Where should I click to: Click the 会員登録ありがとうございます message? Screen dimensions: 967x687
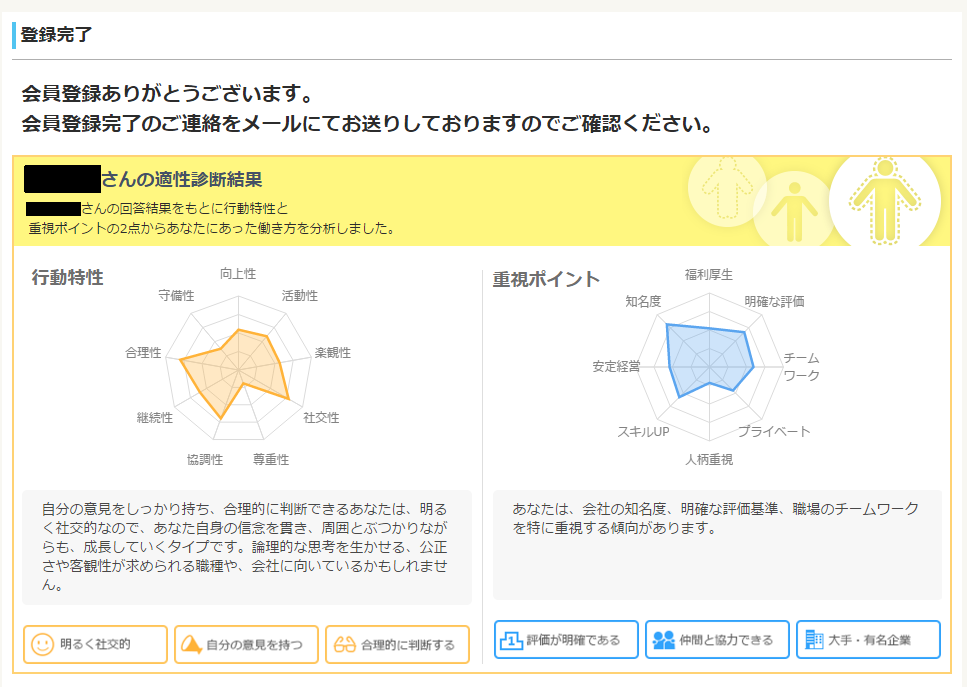[168, 94]
